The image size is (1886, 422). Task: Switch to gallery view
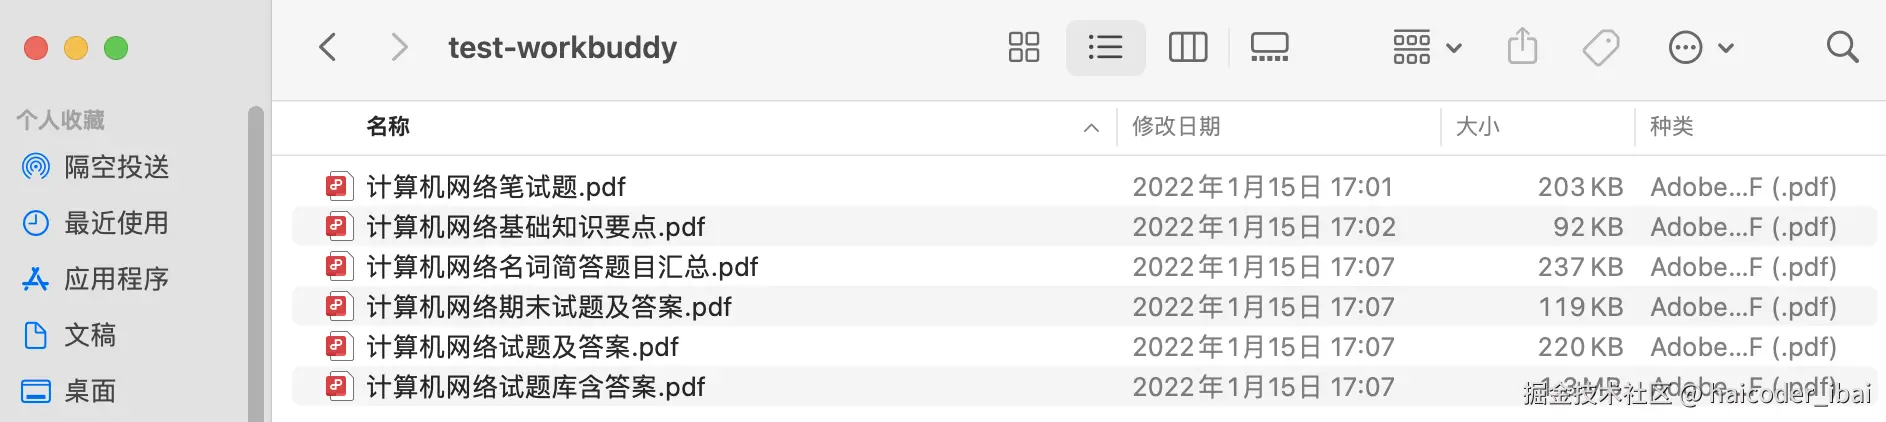(x=1269, y=47)
